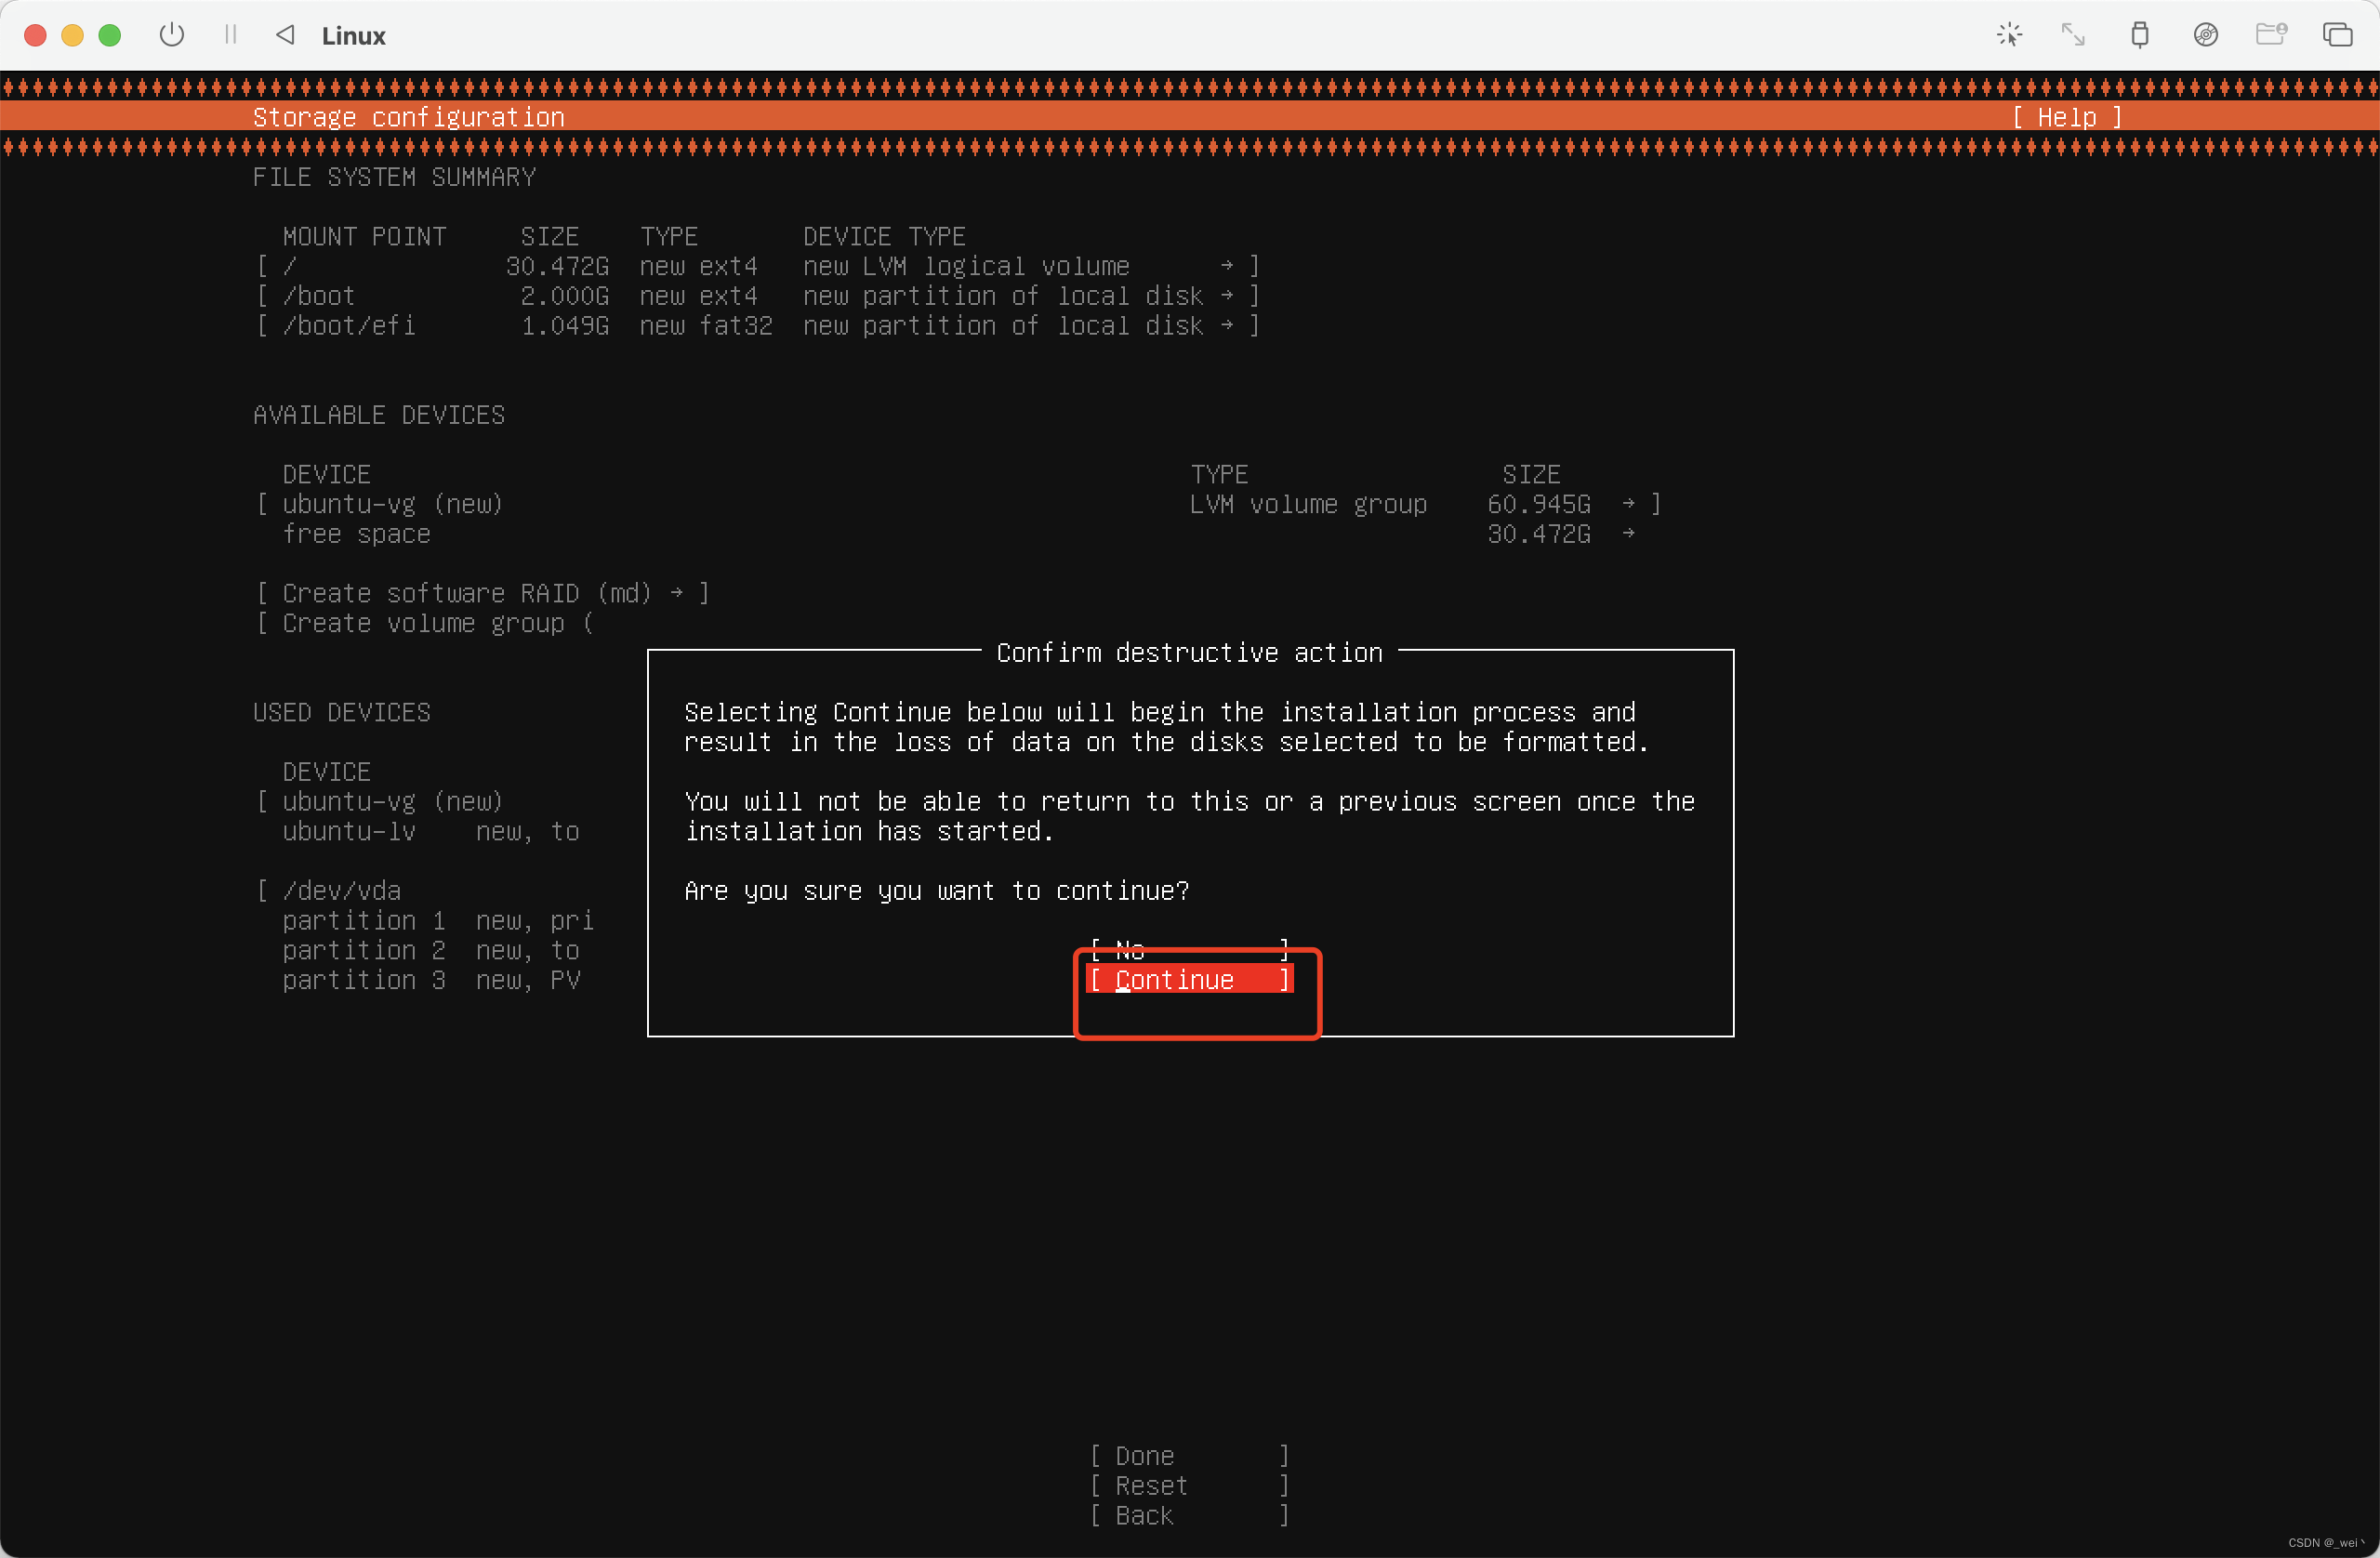
Task: Click the power icon in the VM toolbar
Action: pos(172,35)
